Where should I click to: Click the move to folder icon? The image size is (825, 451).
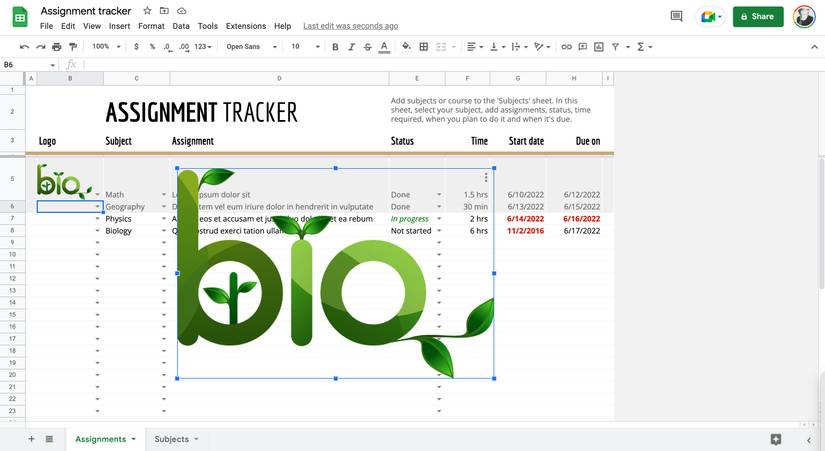tap(164, 11)
